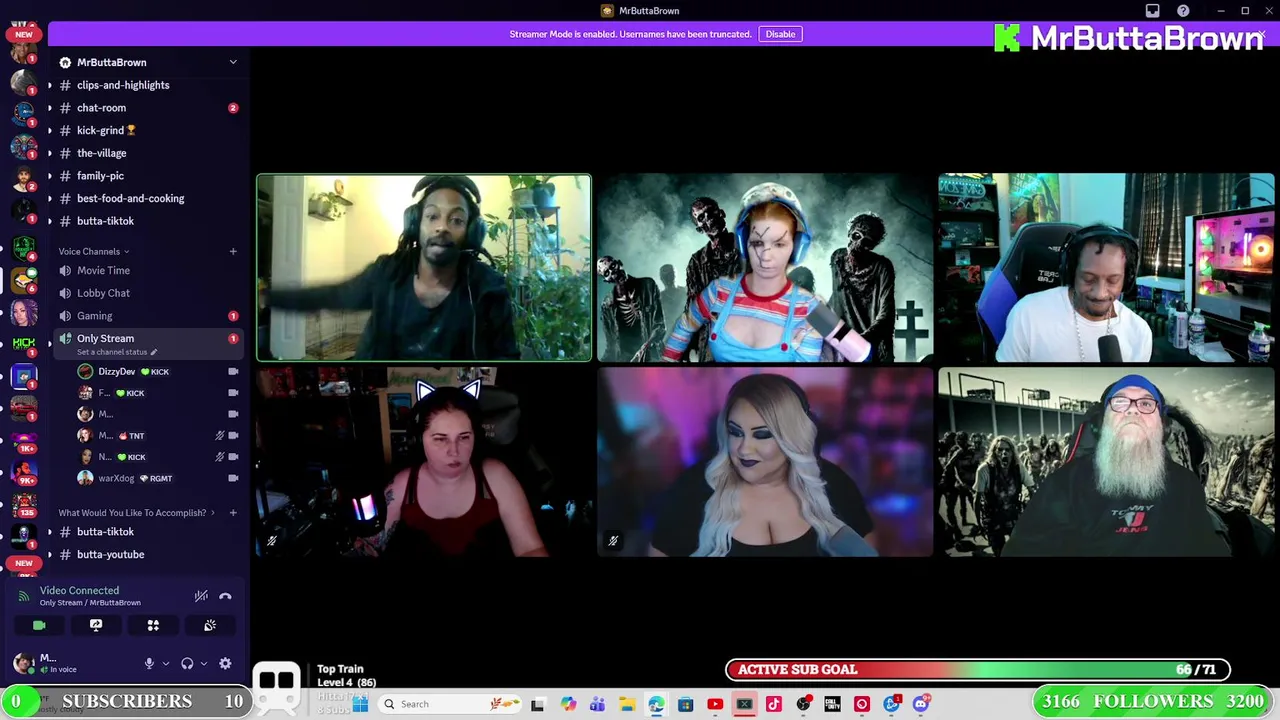Click the camera icon next to DizzyDev

point(233,372)
